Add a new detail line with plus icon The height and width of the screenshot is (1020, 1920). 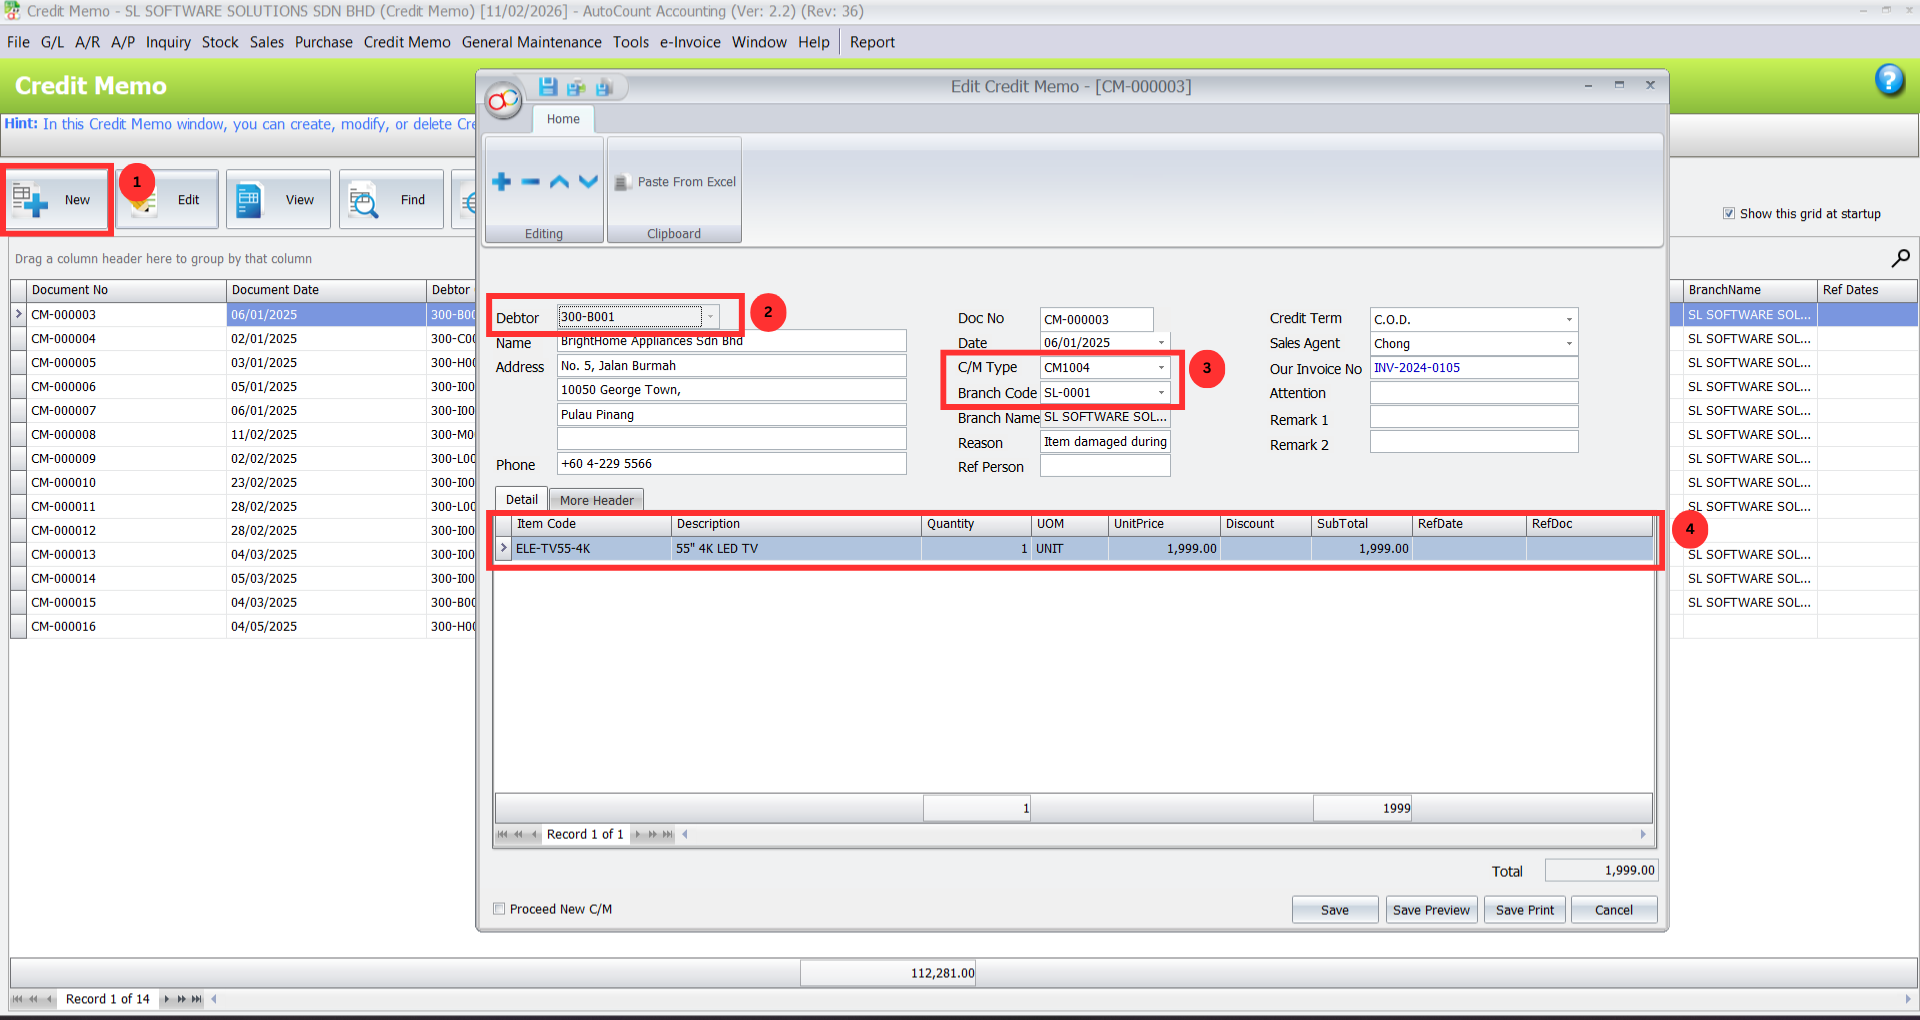(500, 181)
